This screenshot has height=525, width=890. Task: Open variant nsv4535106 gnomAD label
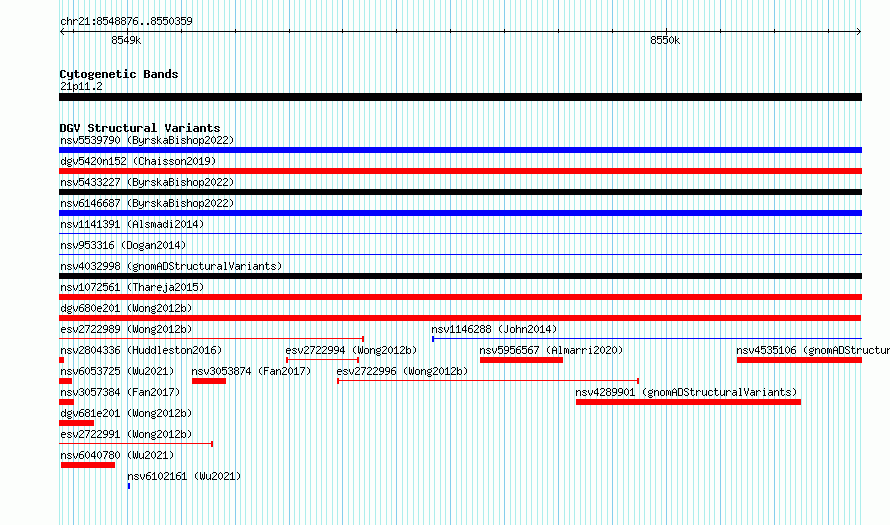(813, 350)
